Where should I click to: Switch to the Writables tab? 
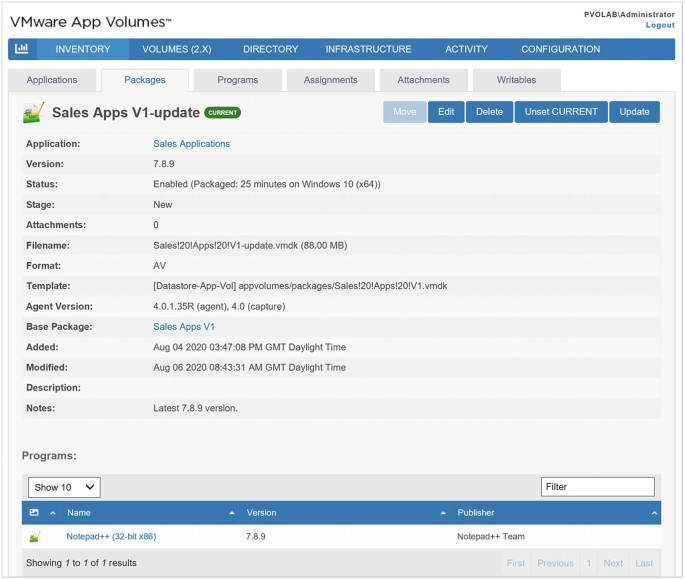pos(516,80)
